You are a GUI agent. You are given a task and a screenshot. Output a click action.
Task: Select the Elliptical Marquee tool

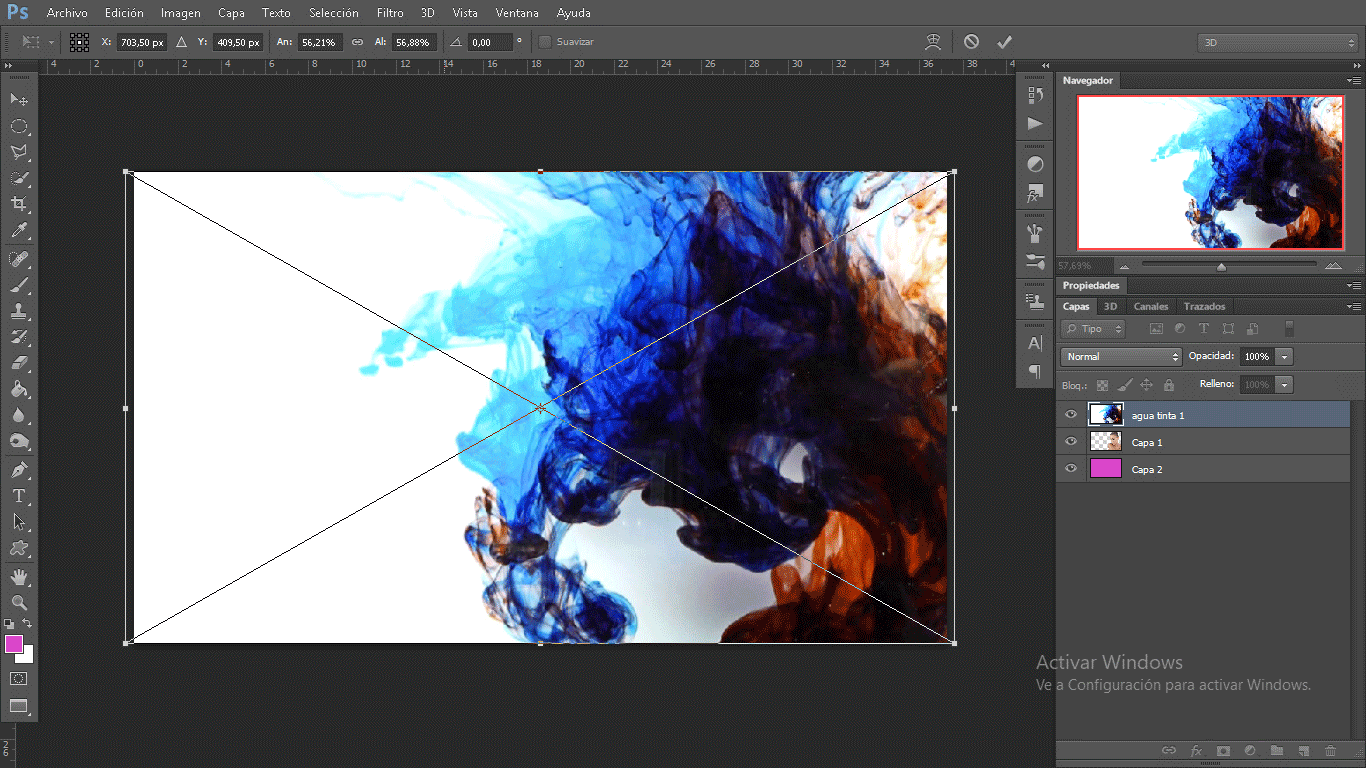pos(19,126)
